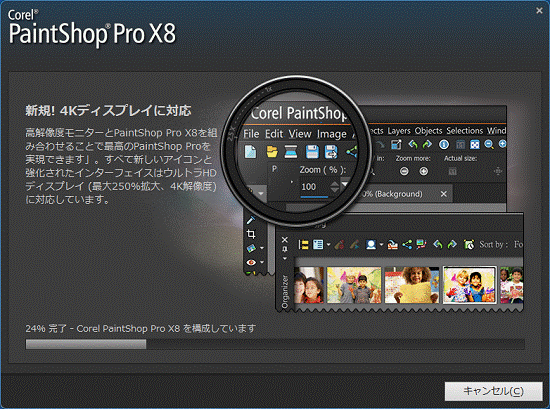Viewport: 550px width, 409px height.
Task: Click the Organizer rotate left icon
Action: (x=438, y=244)
